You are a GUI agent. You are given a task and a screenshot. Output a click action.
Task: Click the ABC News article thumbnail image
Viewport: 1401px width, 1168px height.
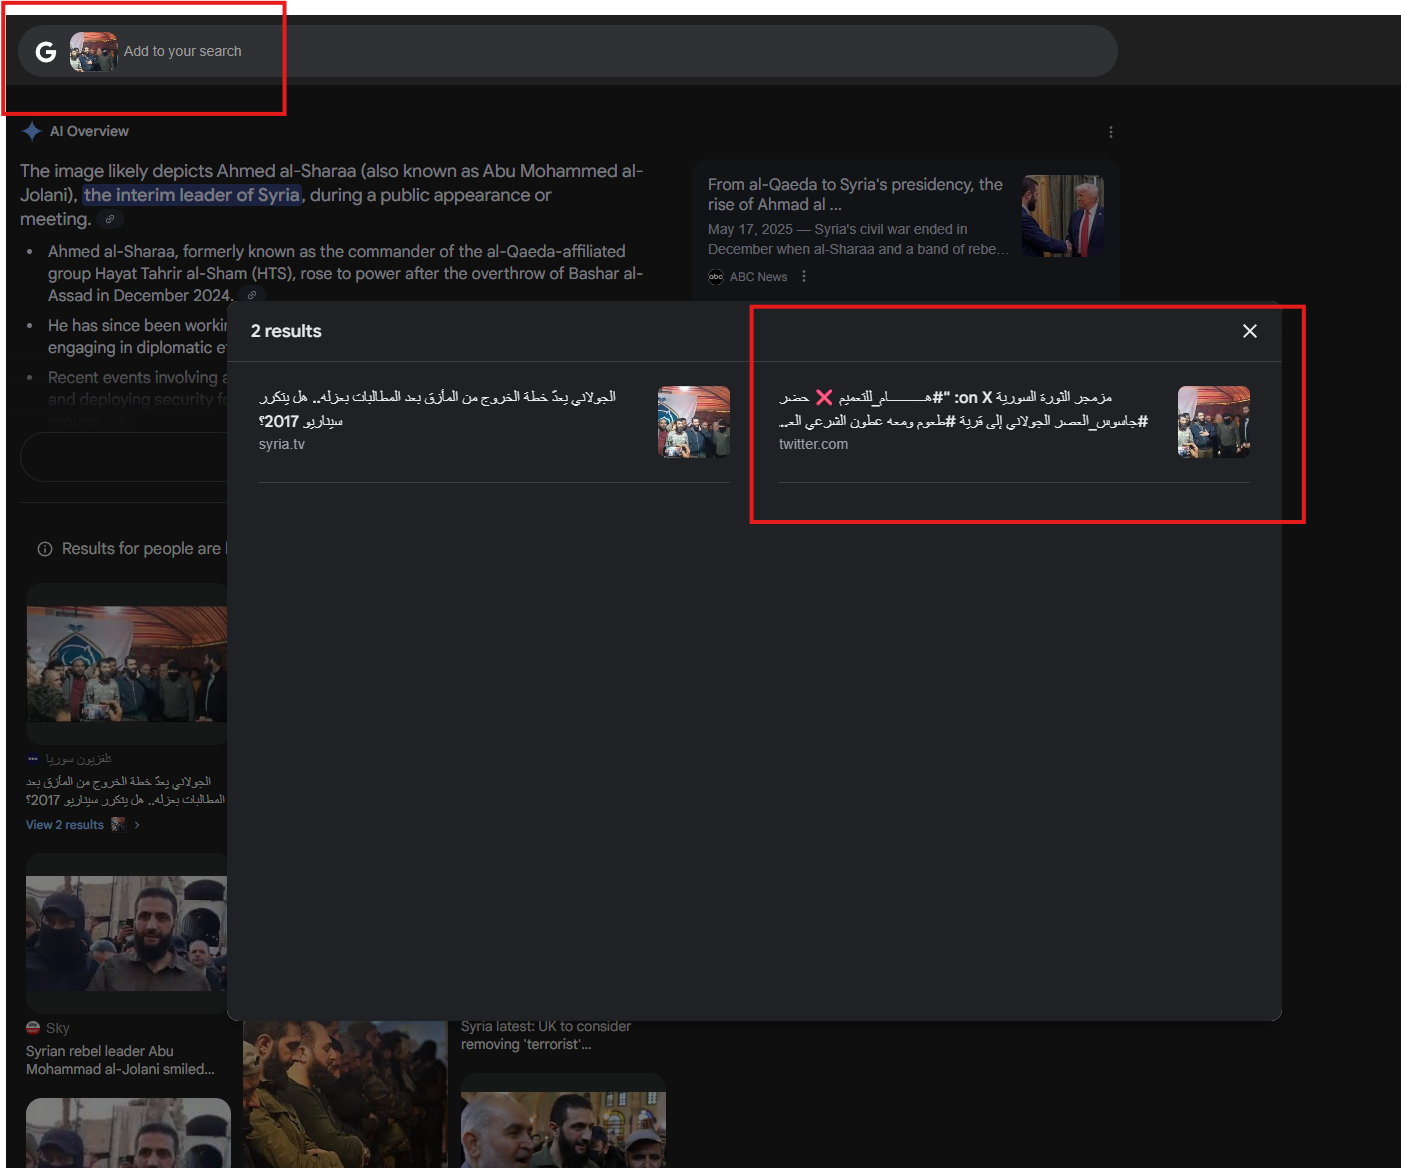point(1063,216)
